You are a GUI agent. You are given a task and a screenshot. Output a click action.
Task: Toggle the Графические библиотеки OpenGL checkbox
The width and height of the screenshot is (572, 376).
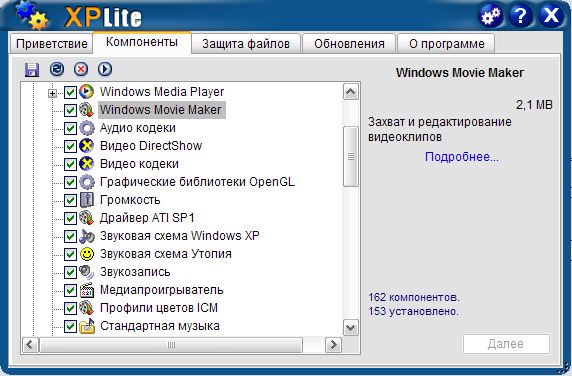tap(70, 182)
